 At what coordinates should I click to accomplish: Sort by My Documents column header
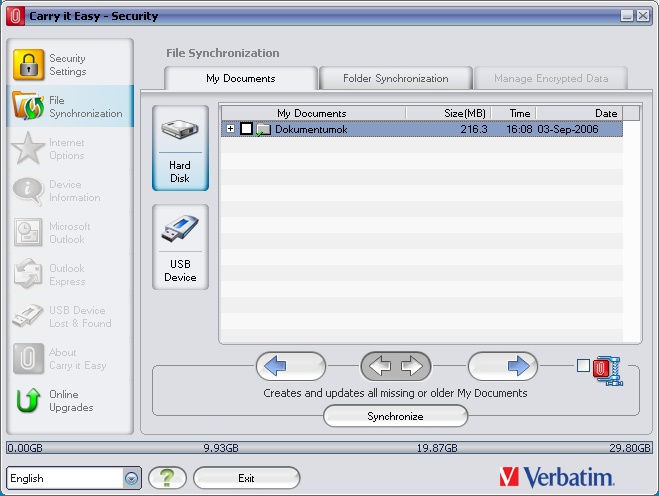[313, 113]
